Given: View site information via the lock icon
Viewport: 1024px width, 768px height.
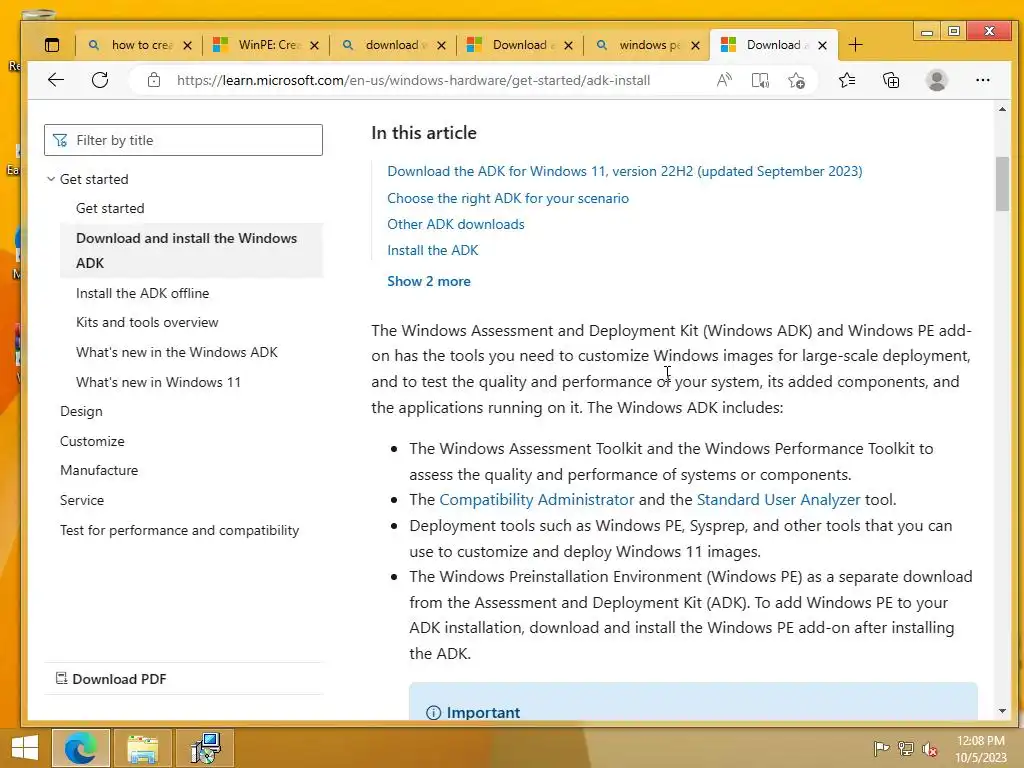Looking at the screenshot, I should coord(153,80).
